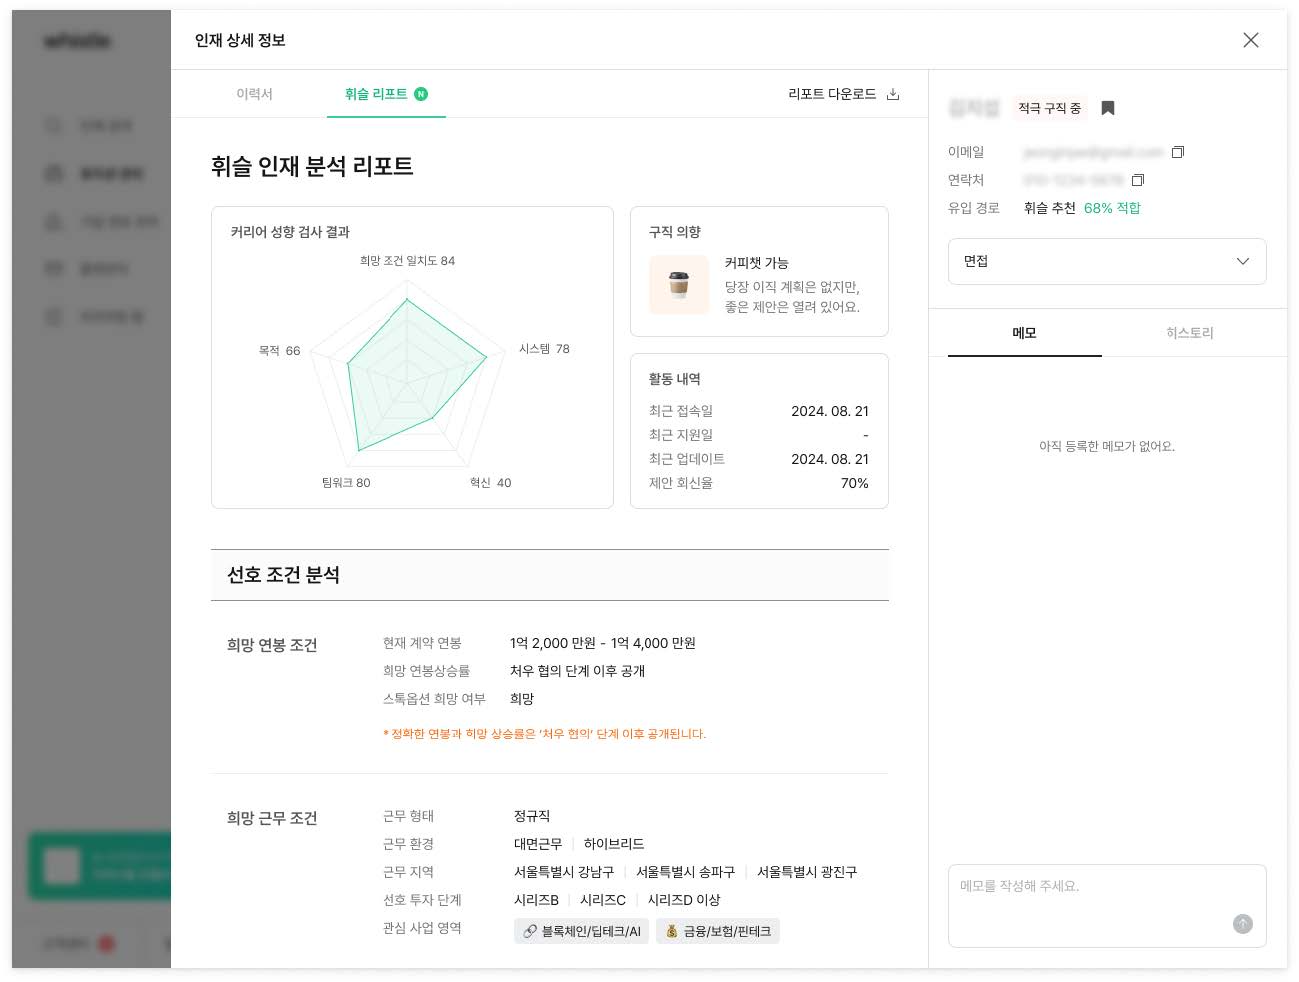Close the 인재 상세 정보 panel
1299x982 pixels.
[x=1250, y=40]
